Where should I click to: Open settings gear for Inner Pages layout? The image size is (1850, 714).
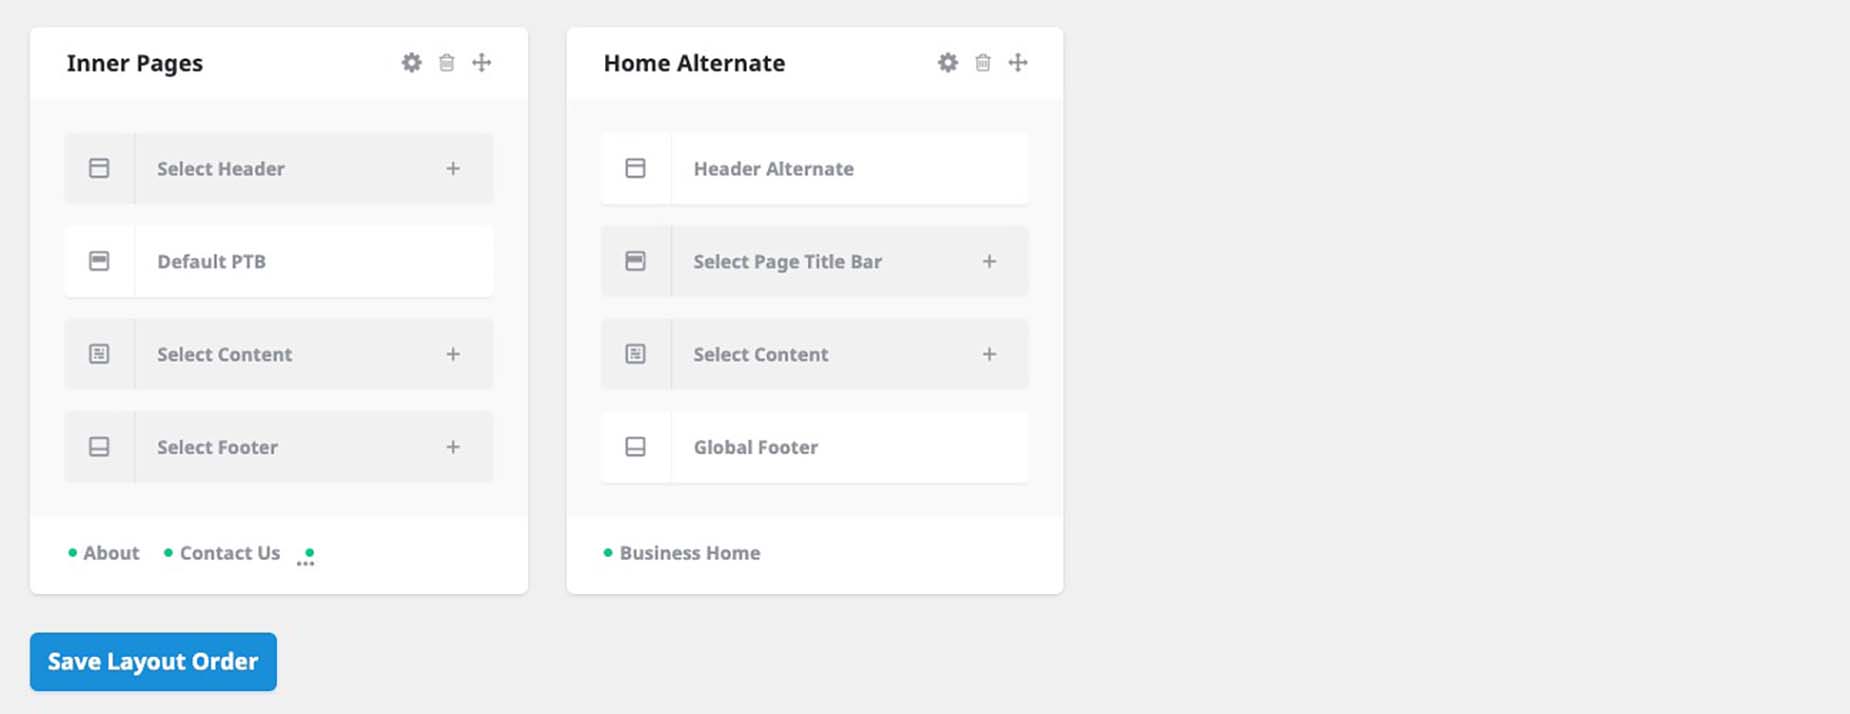[x=411, y=63]
